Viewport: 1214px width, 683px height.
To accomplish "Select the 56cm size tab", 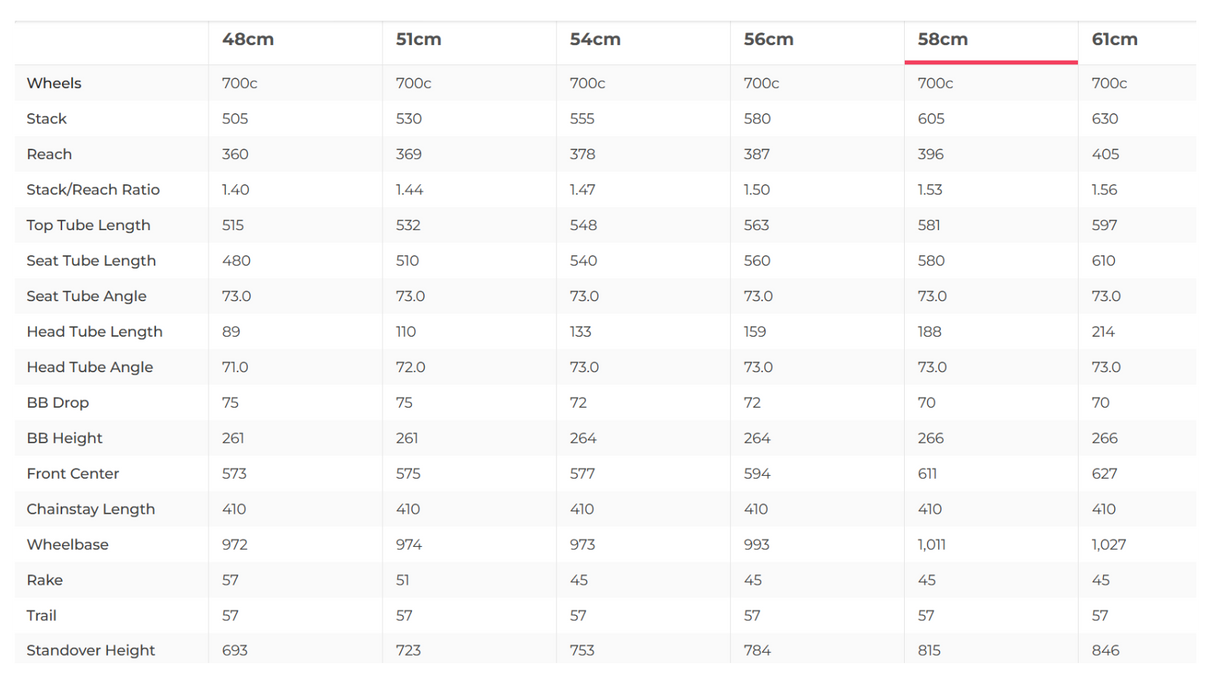I will click(x=768, y=40).
